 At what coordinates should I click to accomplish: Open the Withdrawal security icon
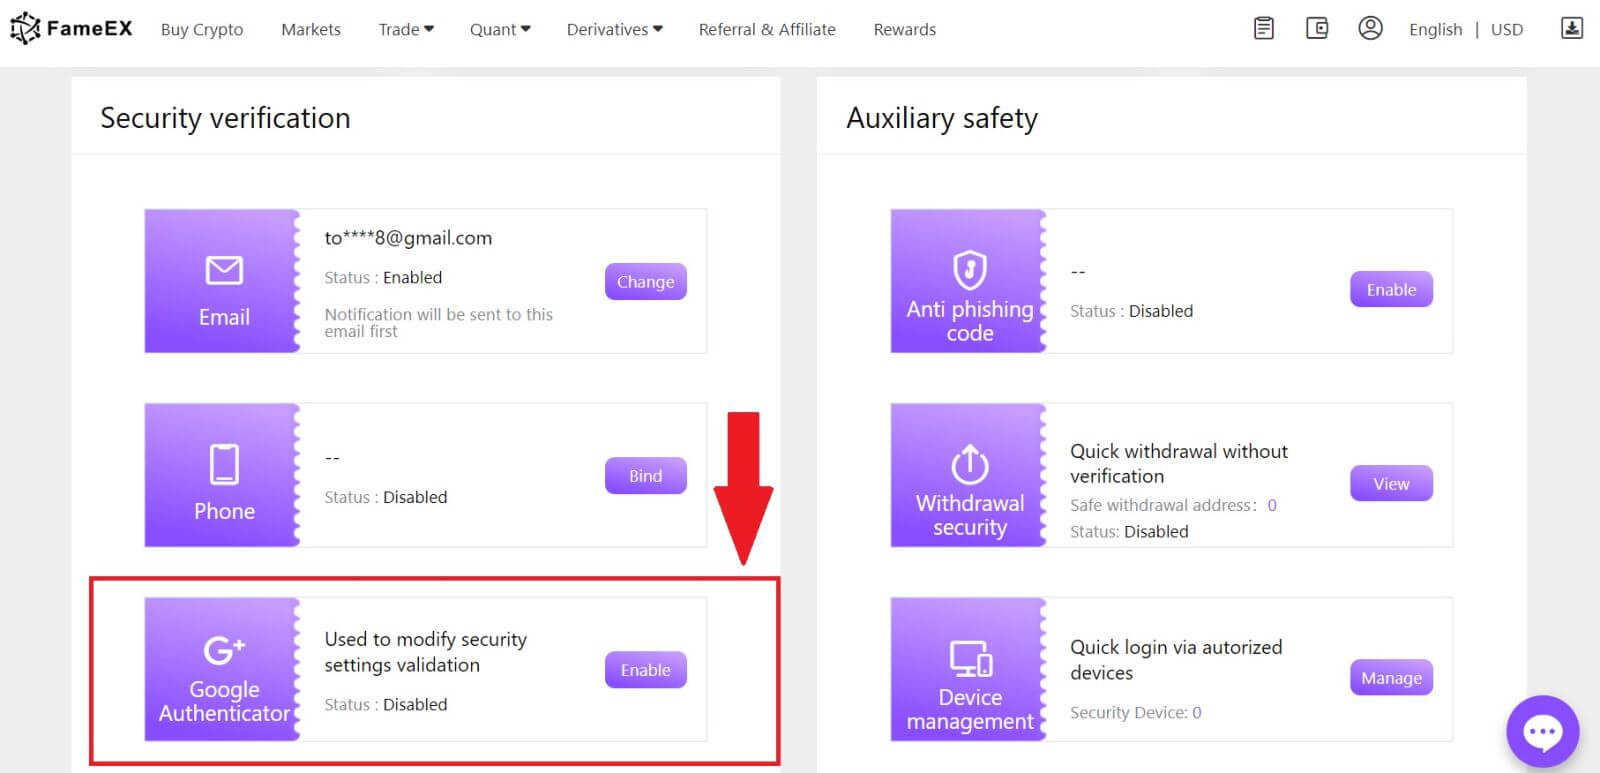[x=967, y=467]
